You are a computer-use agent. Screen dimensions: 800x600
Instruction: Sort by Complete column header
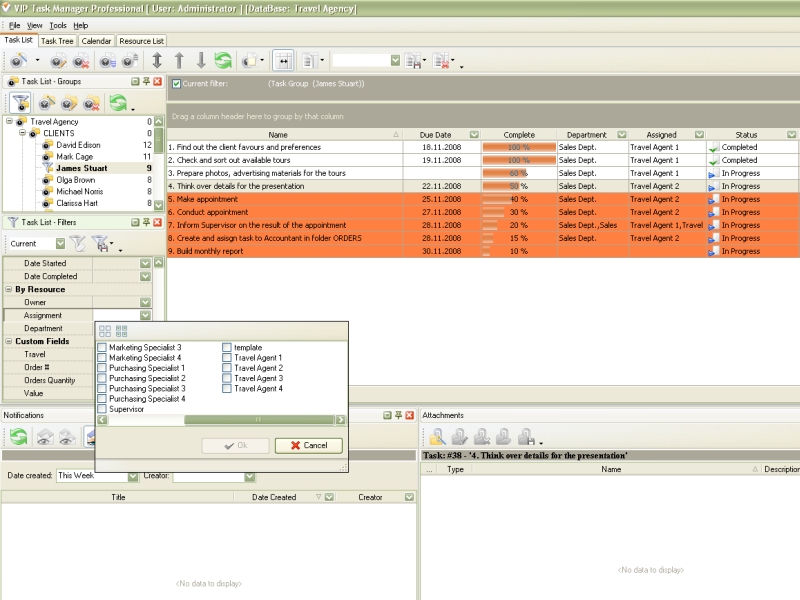pyautogui.click(x=519, y=135)
